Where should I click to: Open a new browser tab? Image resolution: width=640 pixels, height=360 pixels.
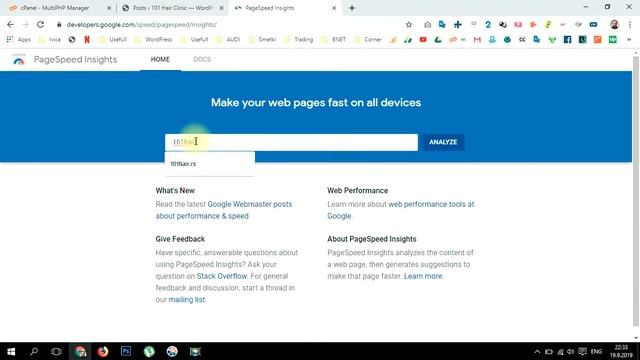tap(352, 8)
